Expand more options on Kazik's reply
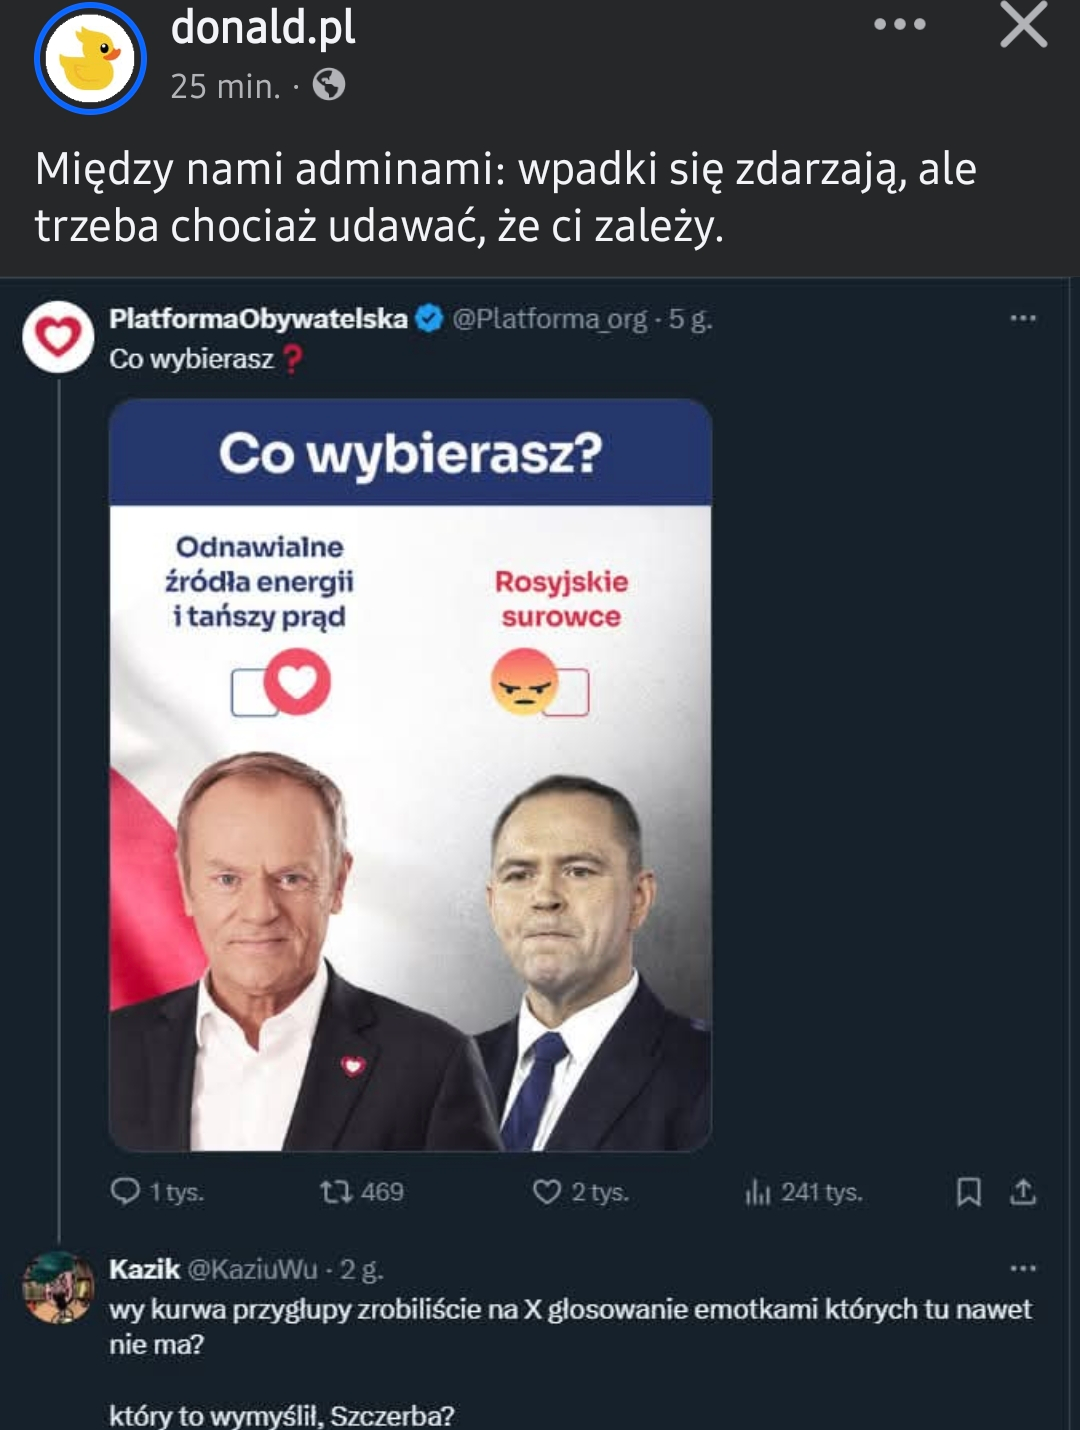This screenshot has width=1080, height=1430. pyautogui.click(x=1023, y=1269)
